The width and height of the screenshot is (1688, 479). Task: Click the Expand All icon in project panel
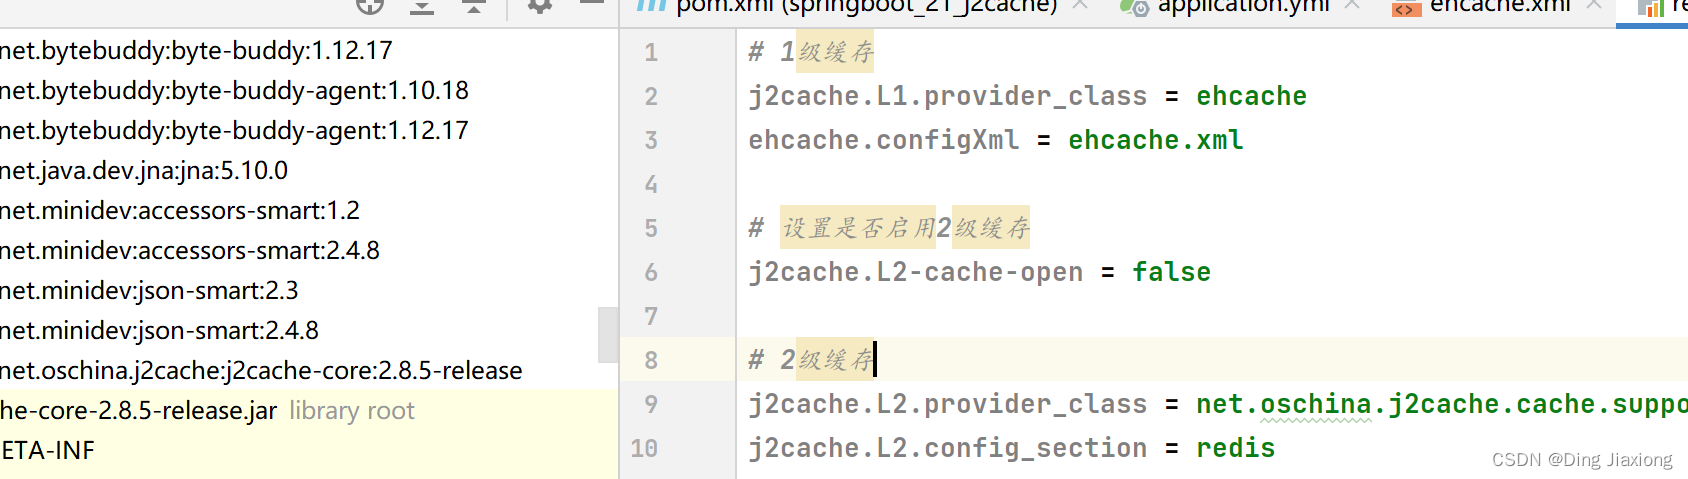(x=422, y=5)
